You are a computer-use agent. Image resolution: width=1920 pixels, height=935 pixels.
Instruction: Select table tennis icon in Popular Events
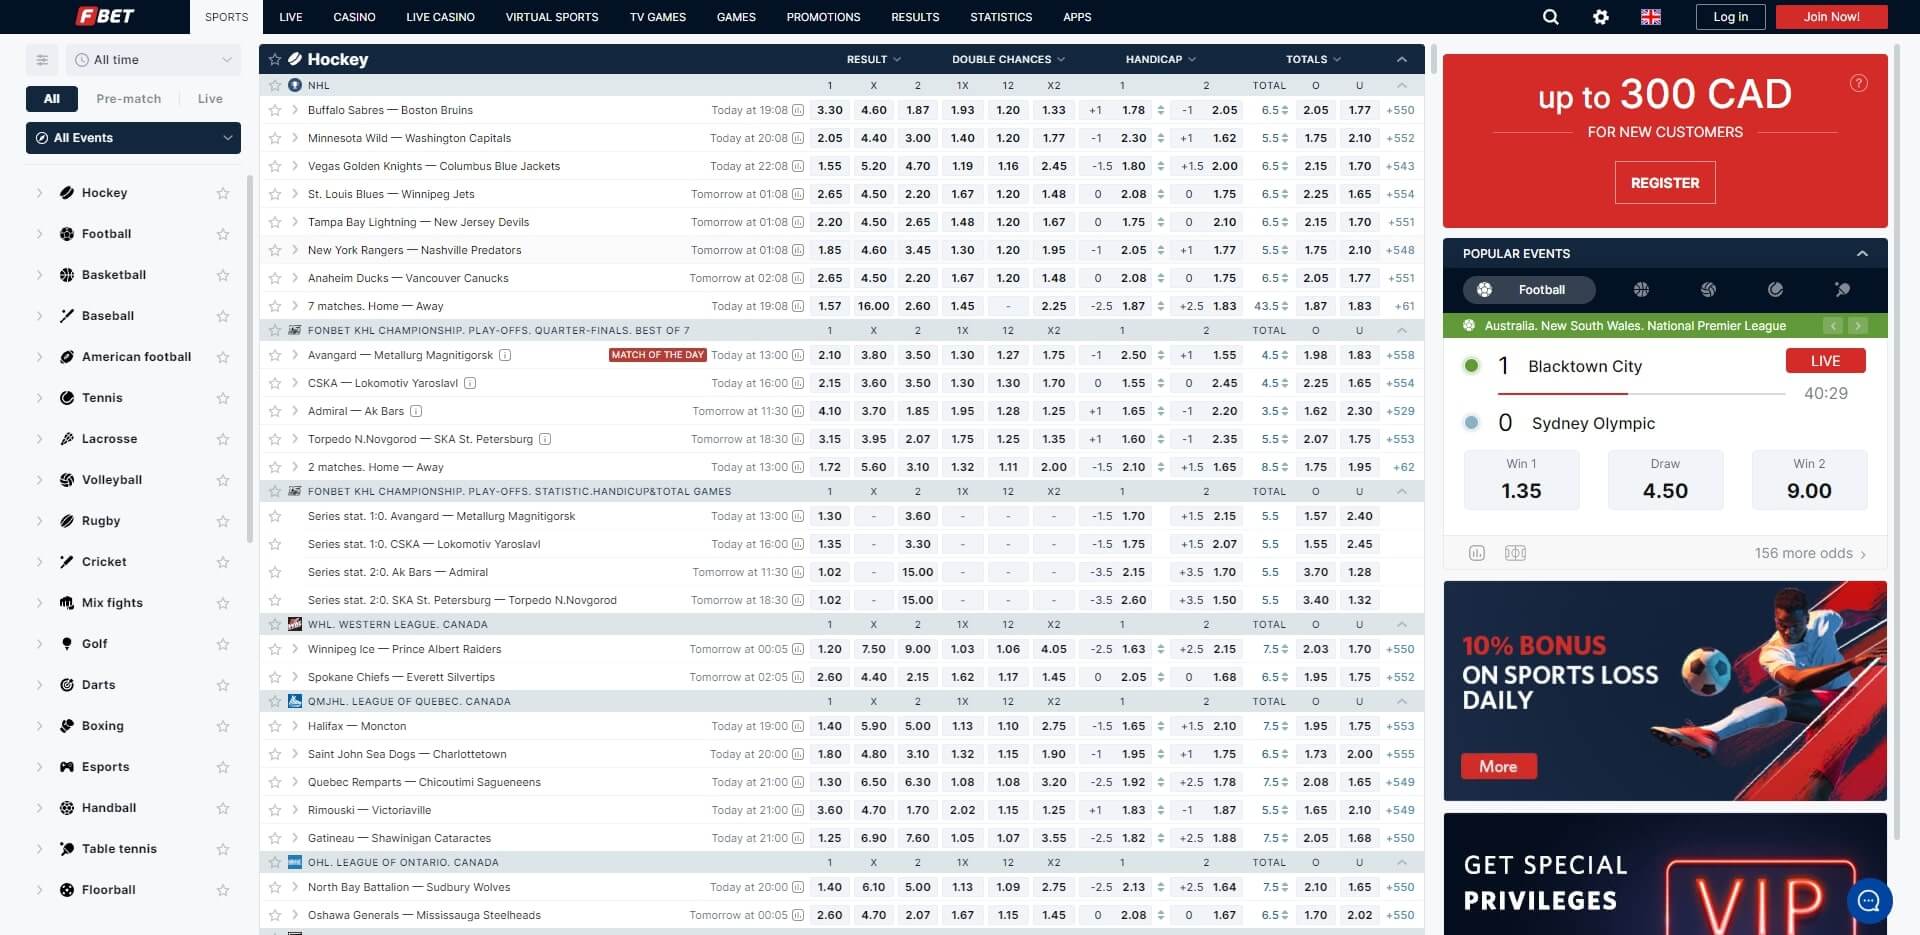[x=1842, y=290]
